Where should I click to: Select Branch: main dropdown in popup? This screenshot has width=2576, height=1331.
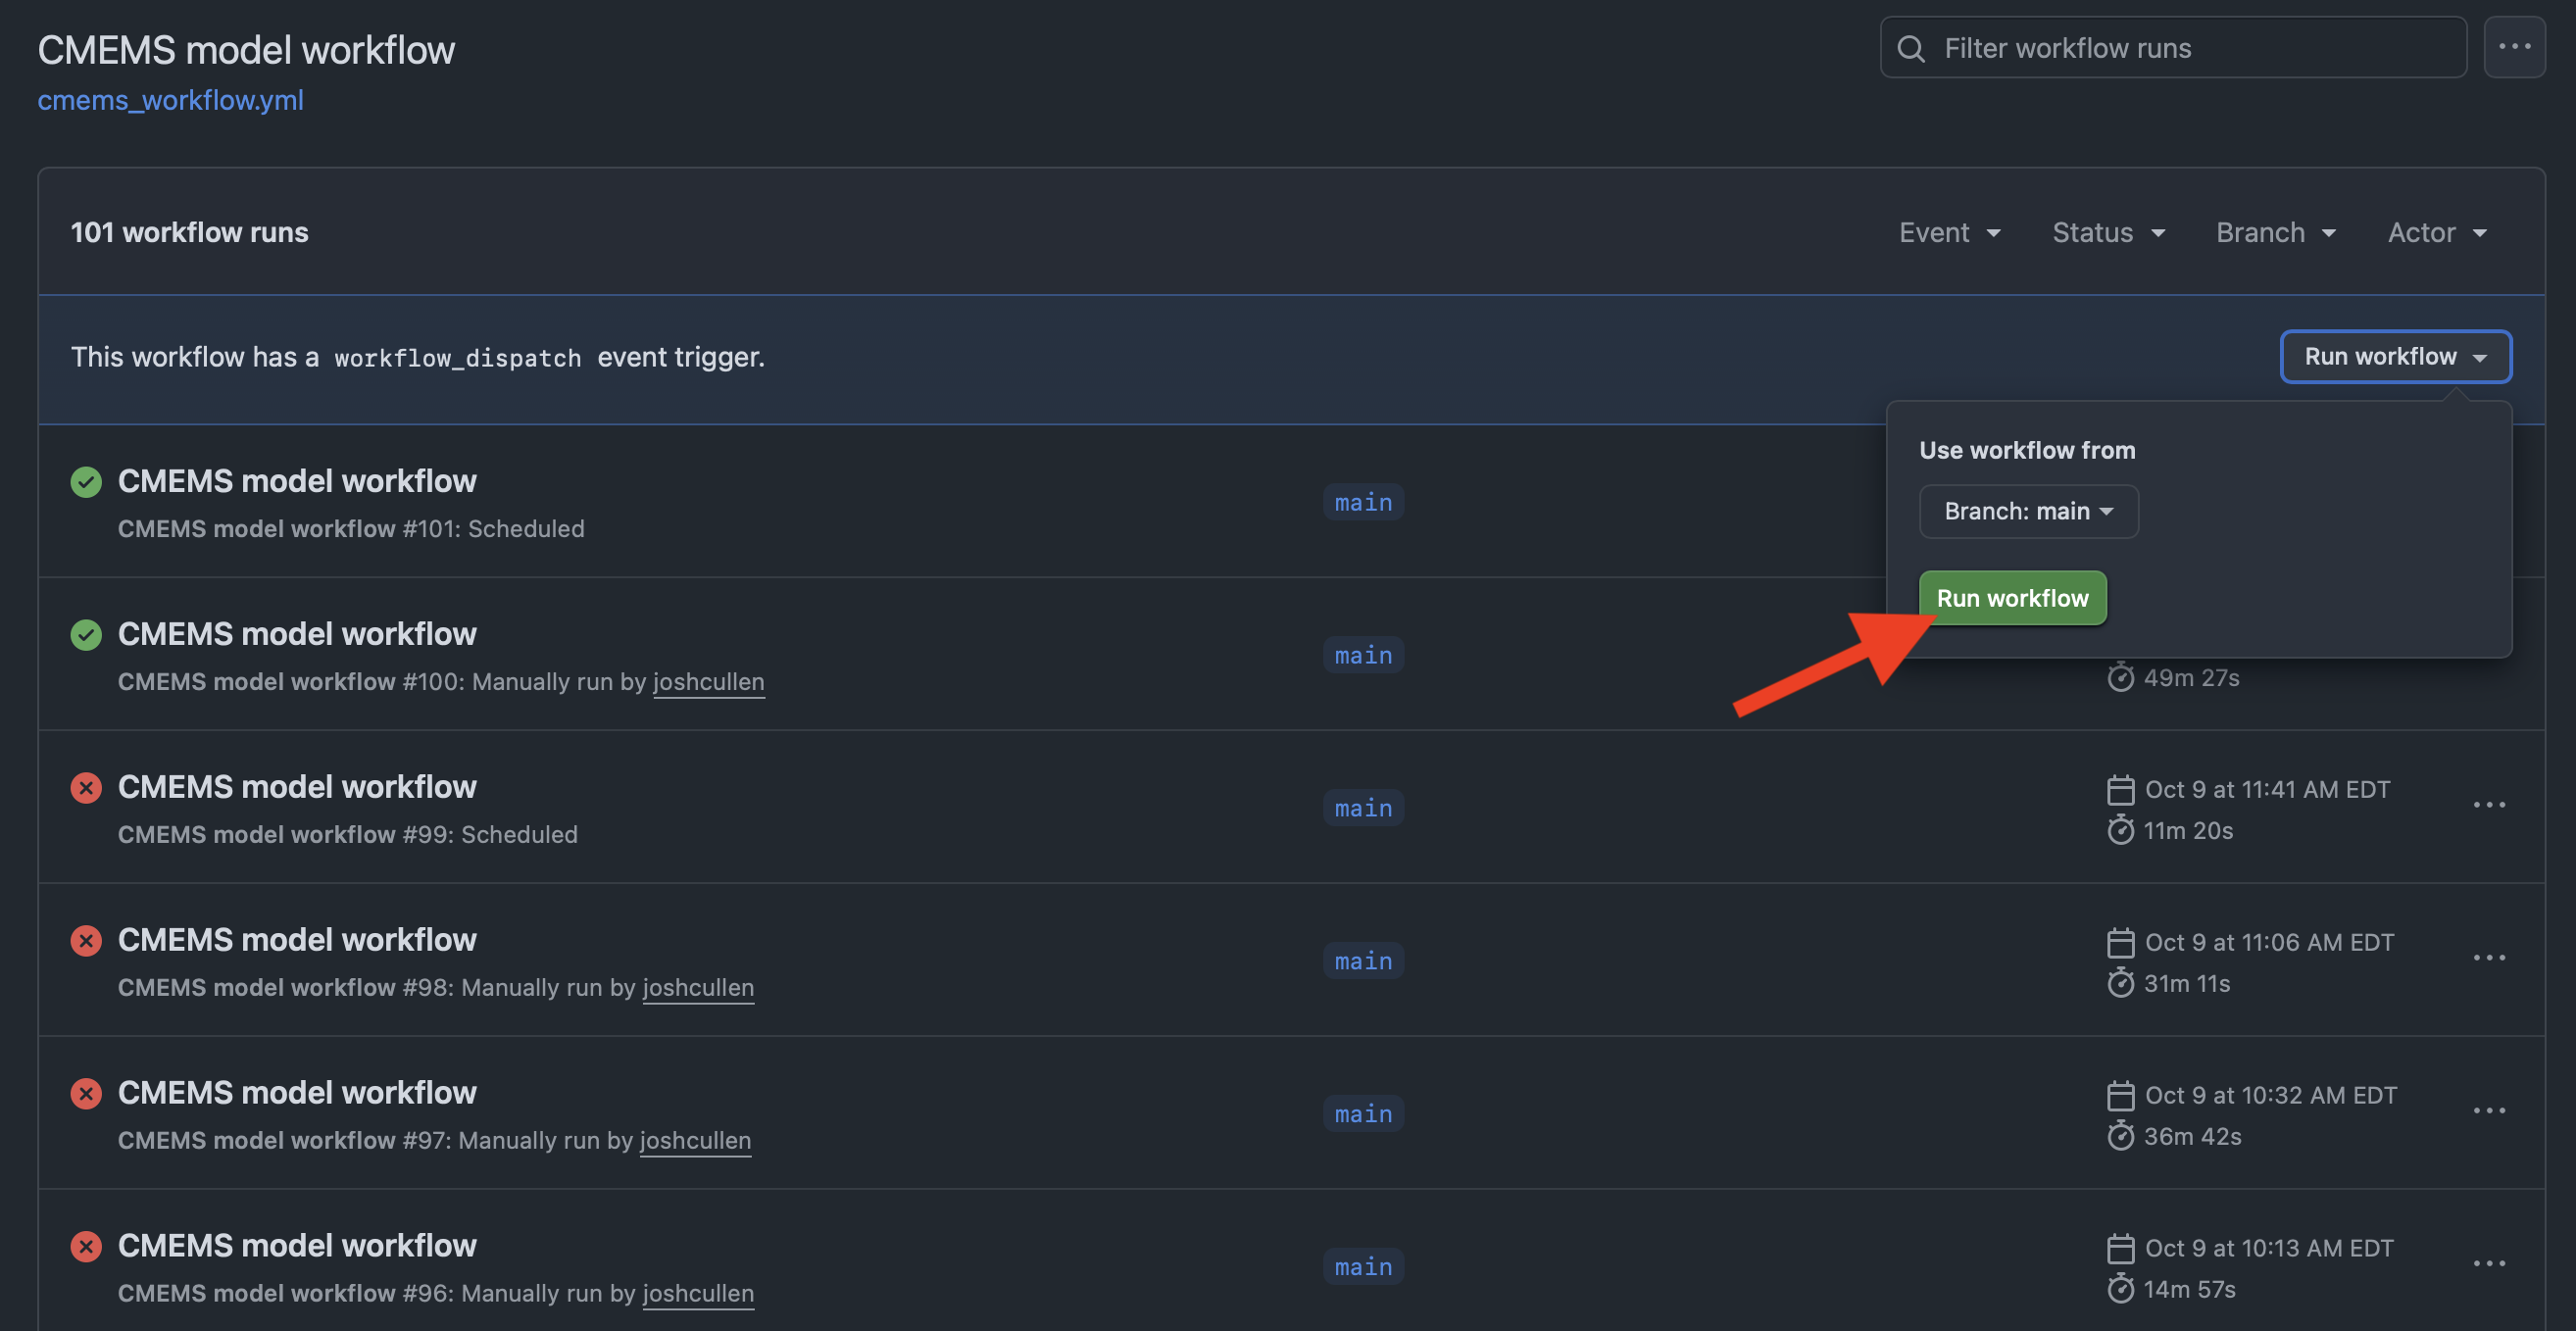2028,511
